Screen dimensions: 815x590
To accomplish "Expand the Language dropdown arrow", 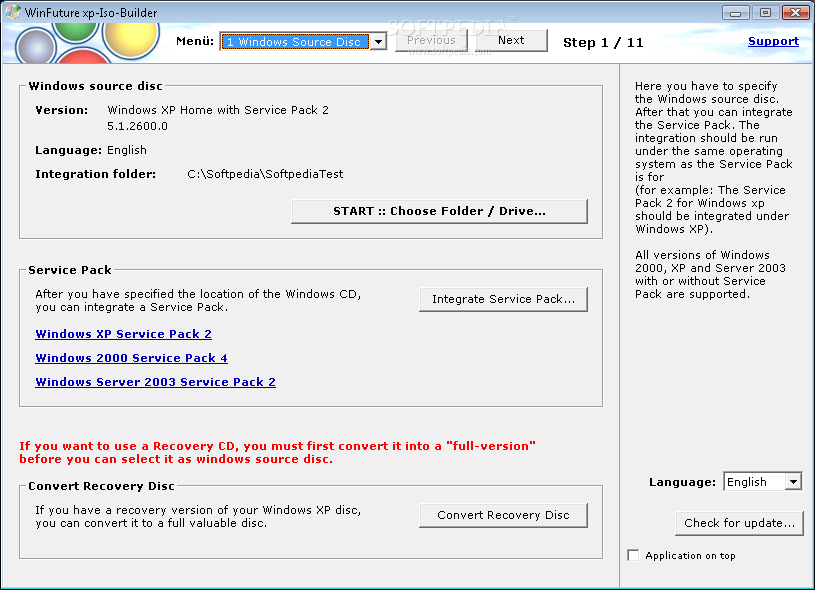I will pos(793,482).
